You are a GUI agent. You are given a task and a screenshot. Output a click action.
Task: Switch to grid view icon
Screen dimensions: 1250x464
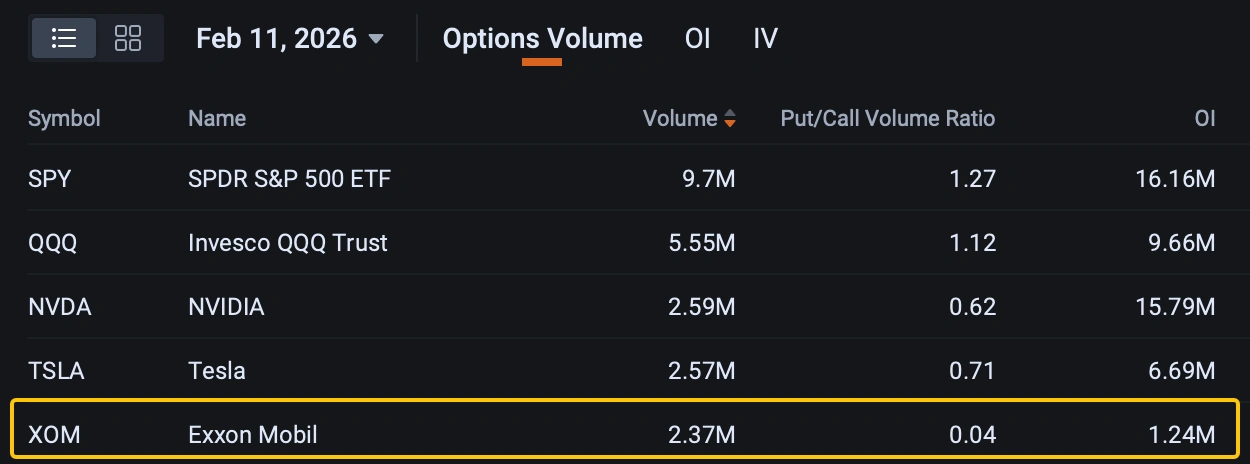point(128,39)
